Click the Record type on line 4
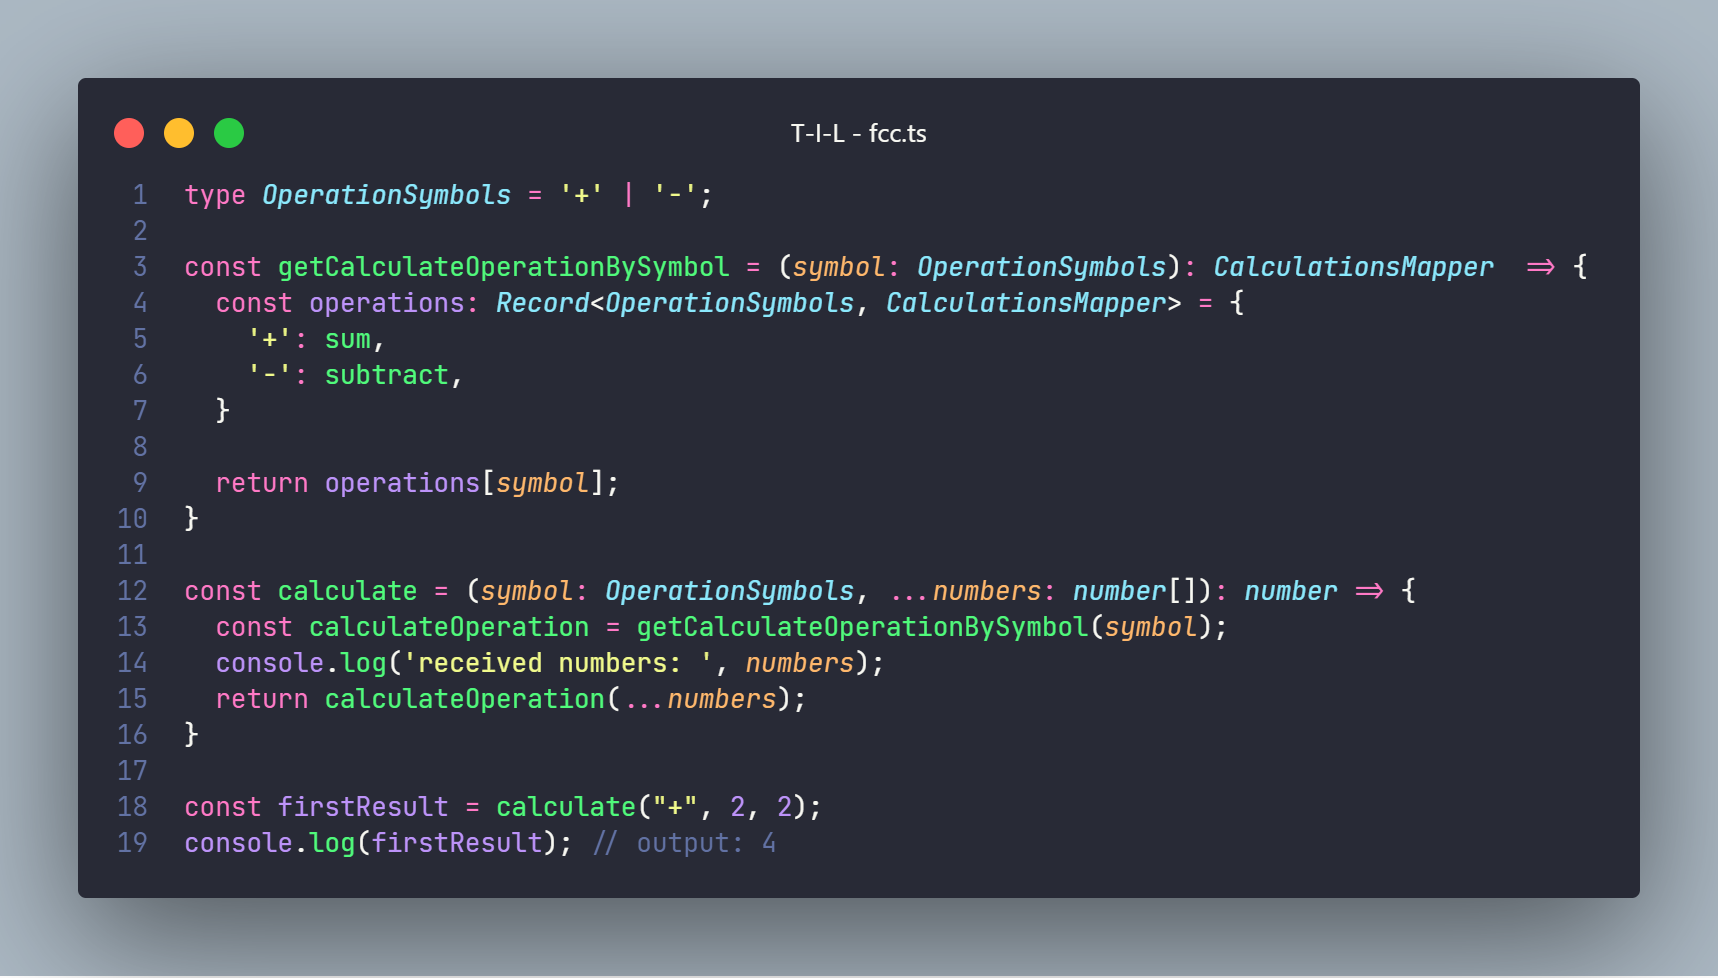The width and height of the screenshot is (1718, 978). 542,303
